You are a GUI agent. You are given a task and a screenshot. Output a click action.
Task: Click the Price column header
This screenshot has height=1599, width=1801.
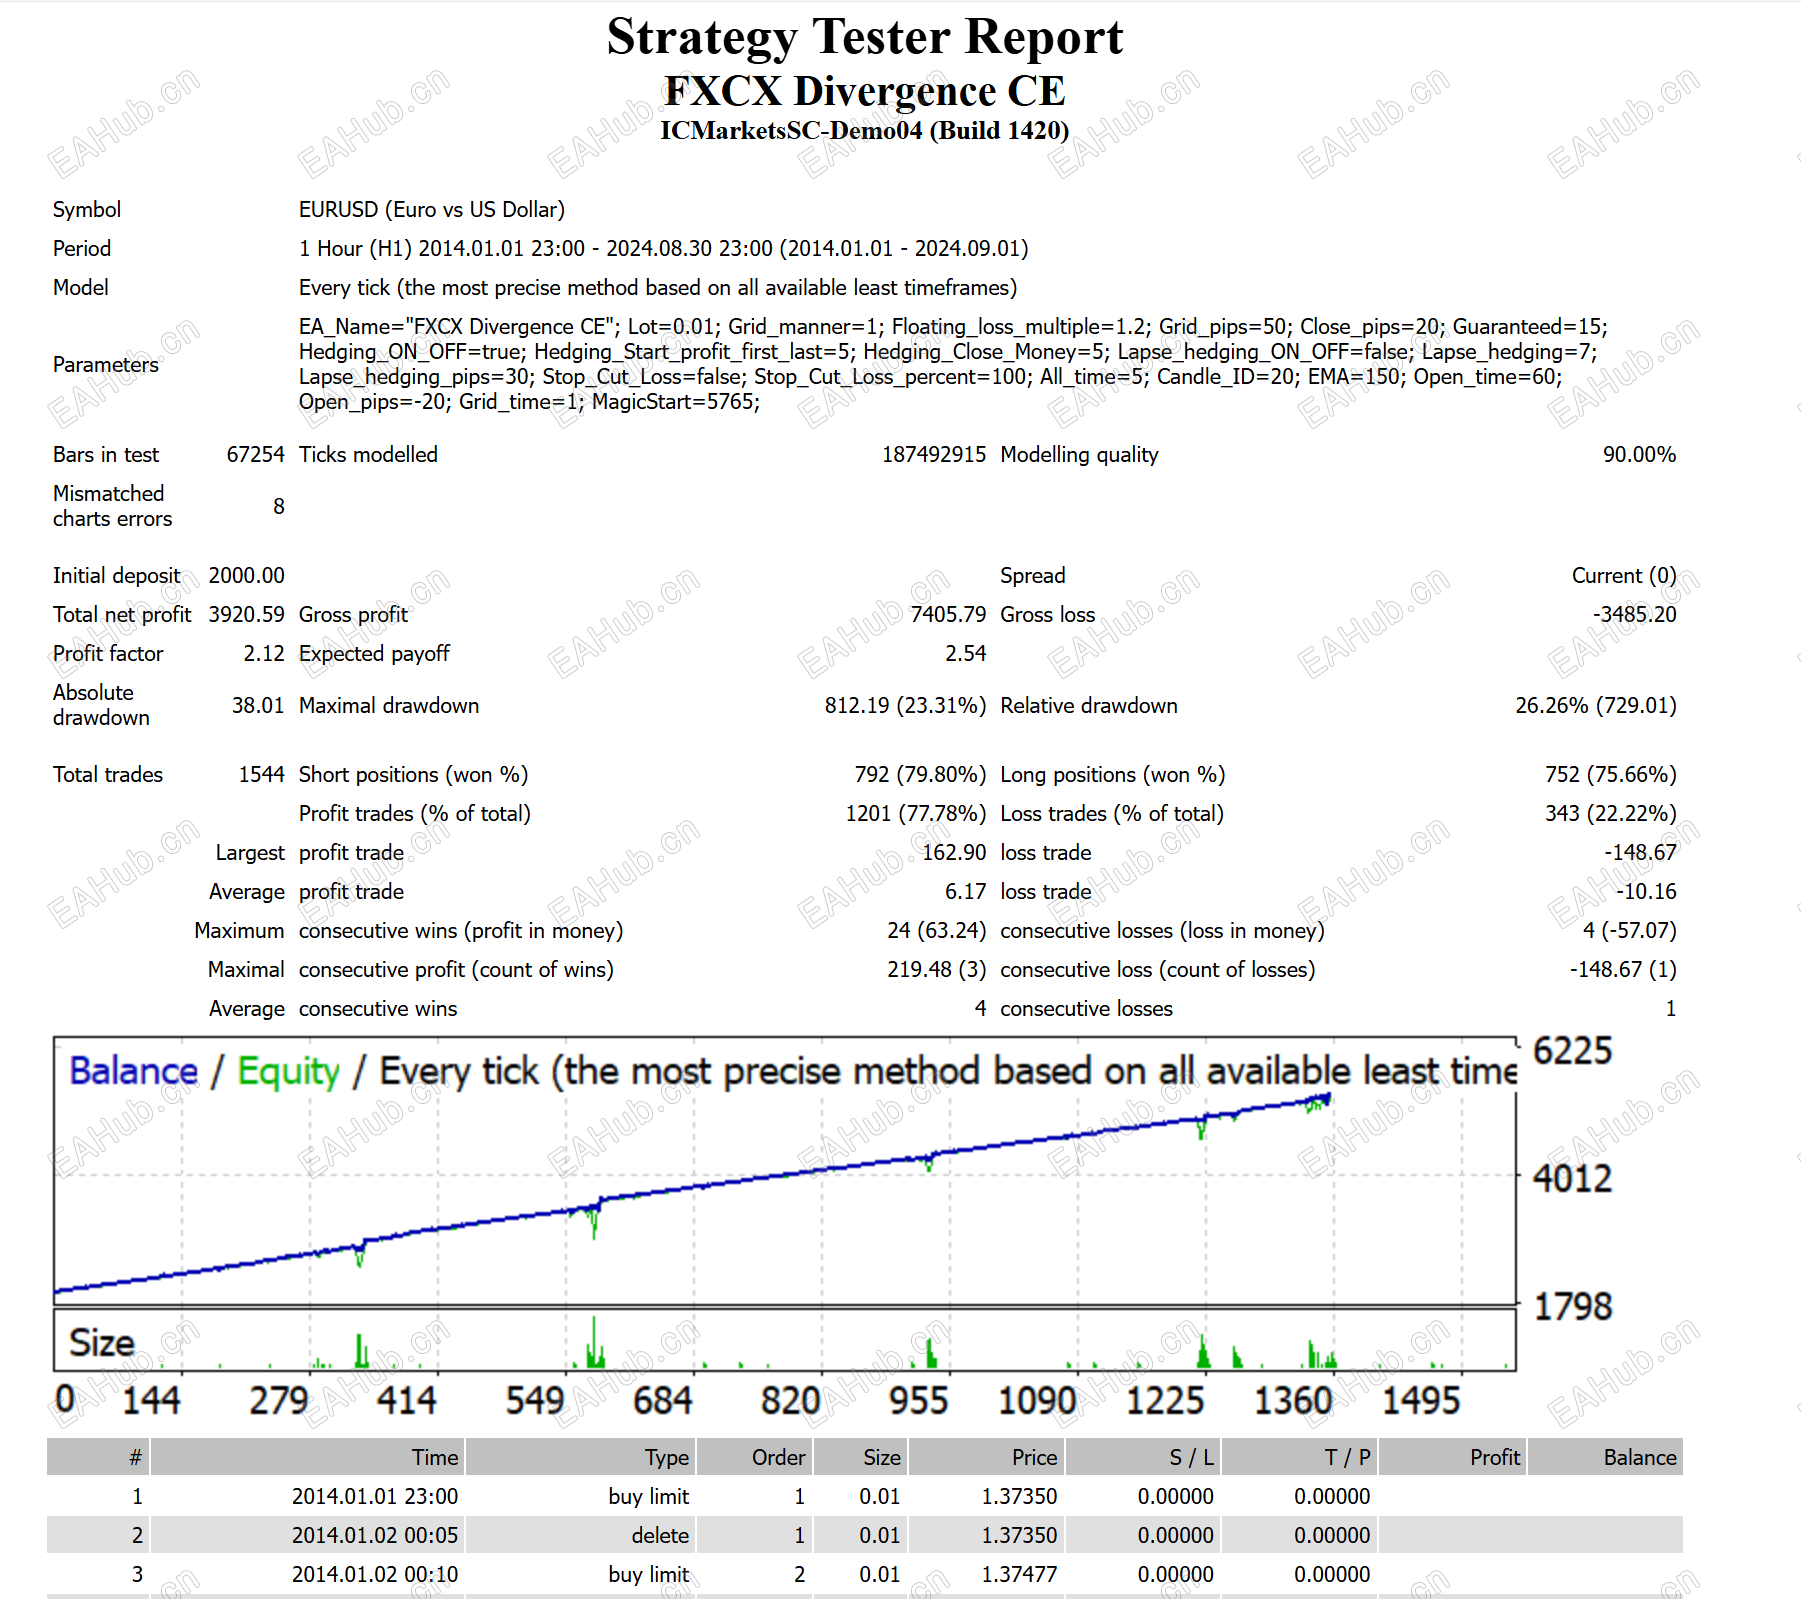(986, 1457)
